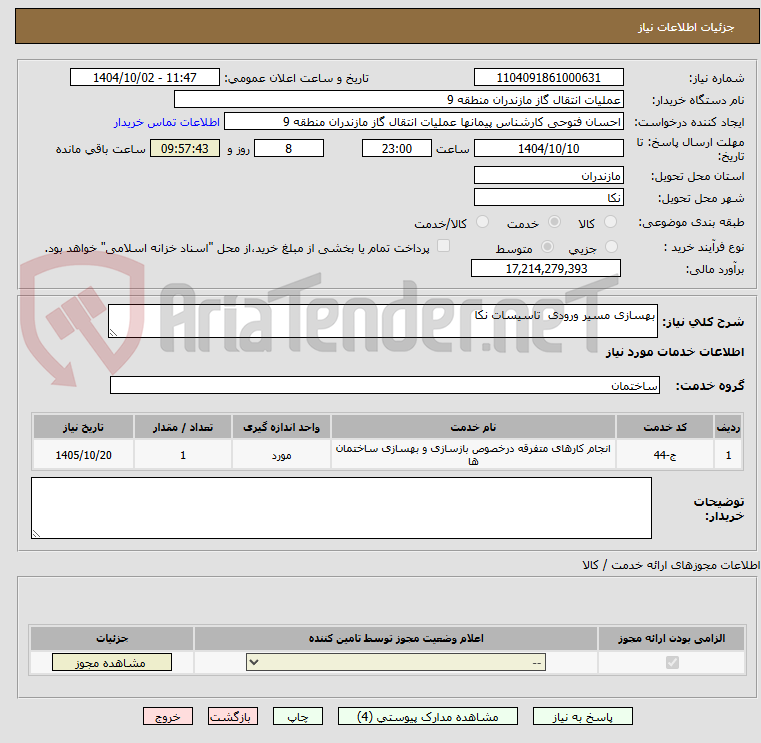Open the اطلاعات تماس خریدار link
The width and height of the screenshot is (761, 743).
pyautogui.click(x=167, y=122)
